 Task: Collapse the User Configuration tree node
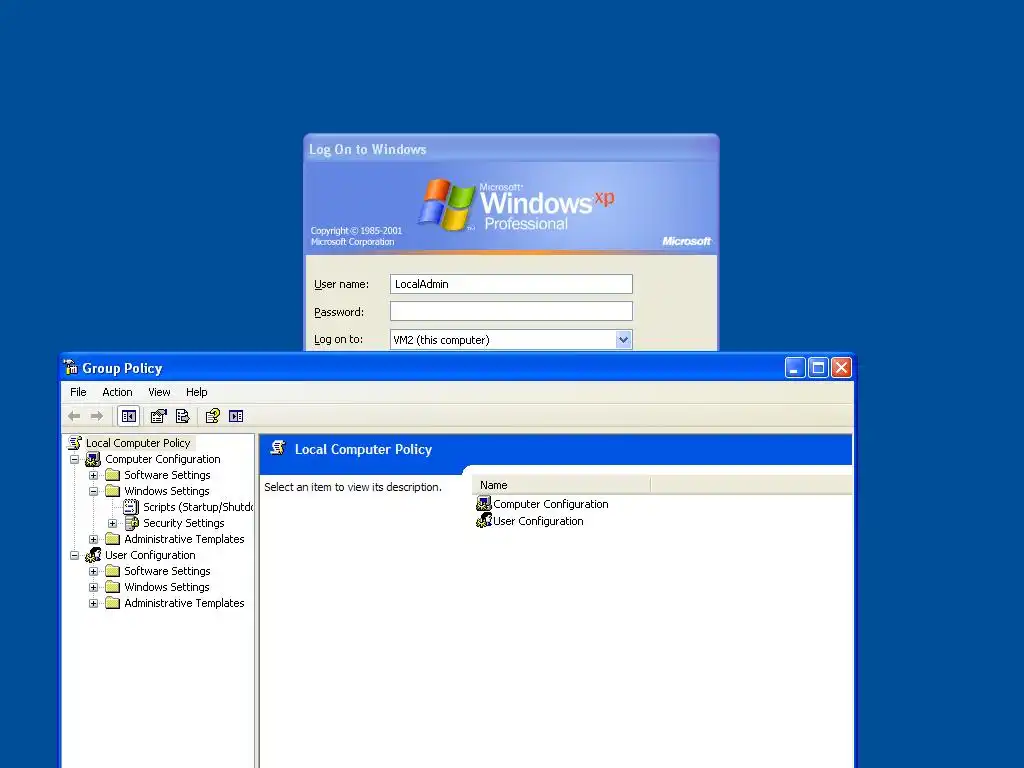click(74, 555)
